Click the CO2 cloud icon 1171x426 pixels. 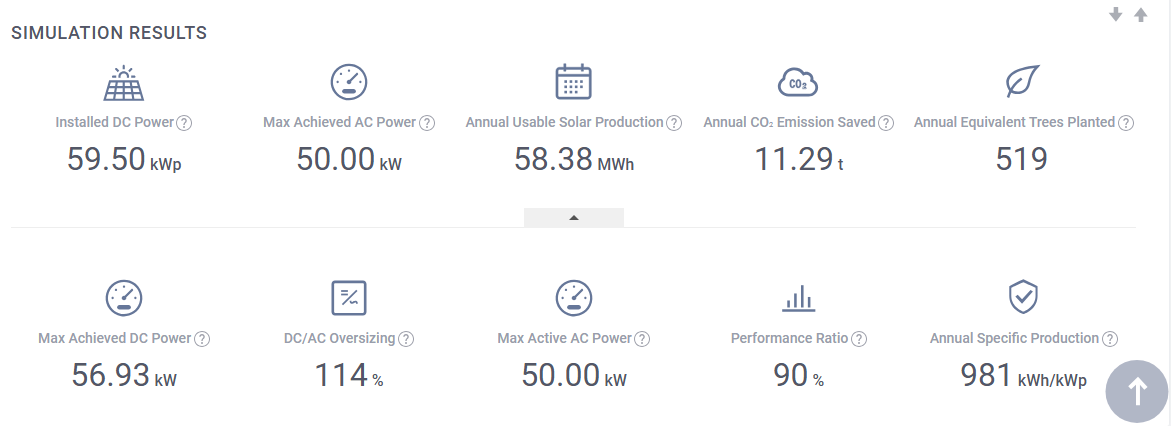(797, 83)
